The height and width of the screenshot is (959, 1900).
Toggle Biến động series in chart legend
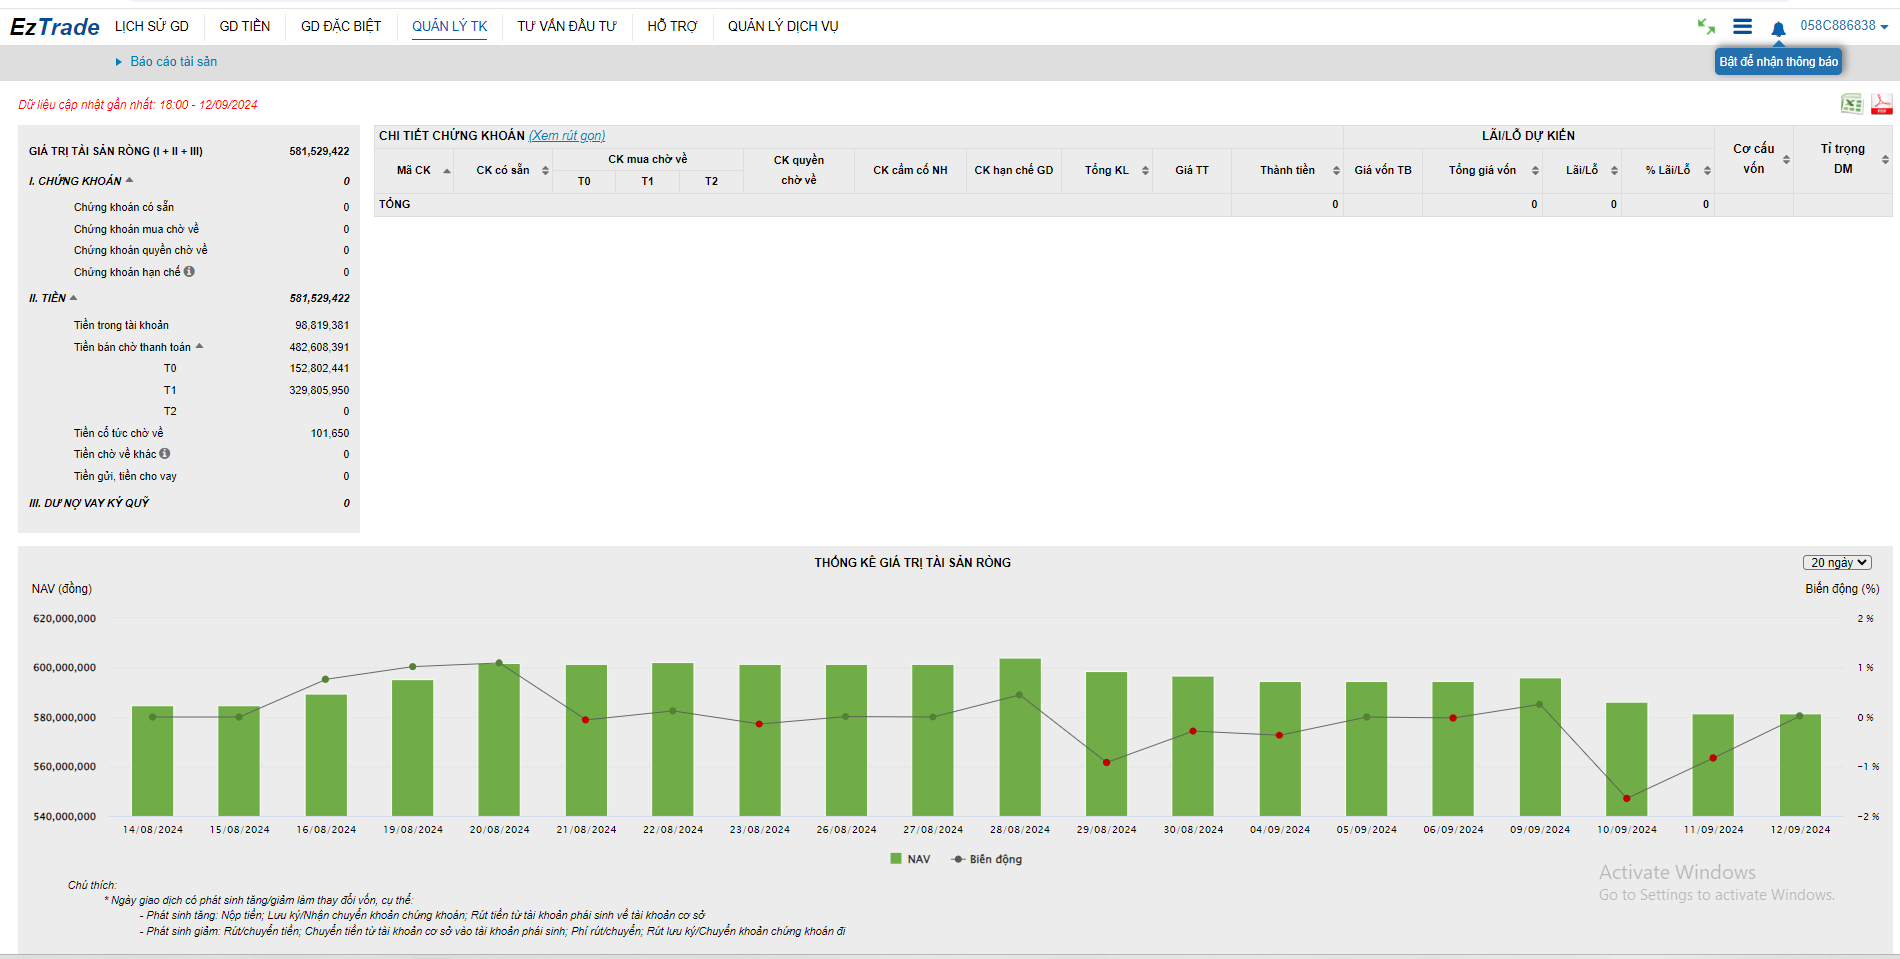tap(987, 859)
